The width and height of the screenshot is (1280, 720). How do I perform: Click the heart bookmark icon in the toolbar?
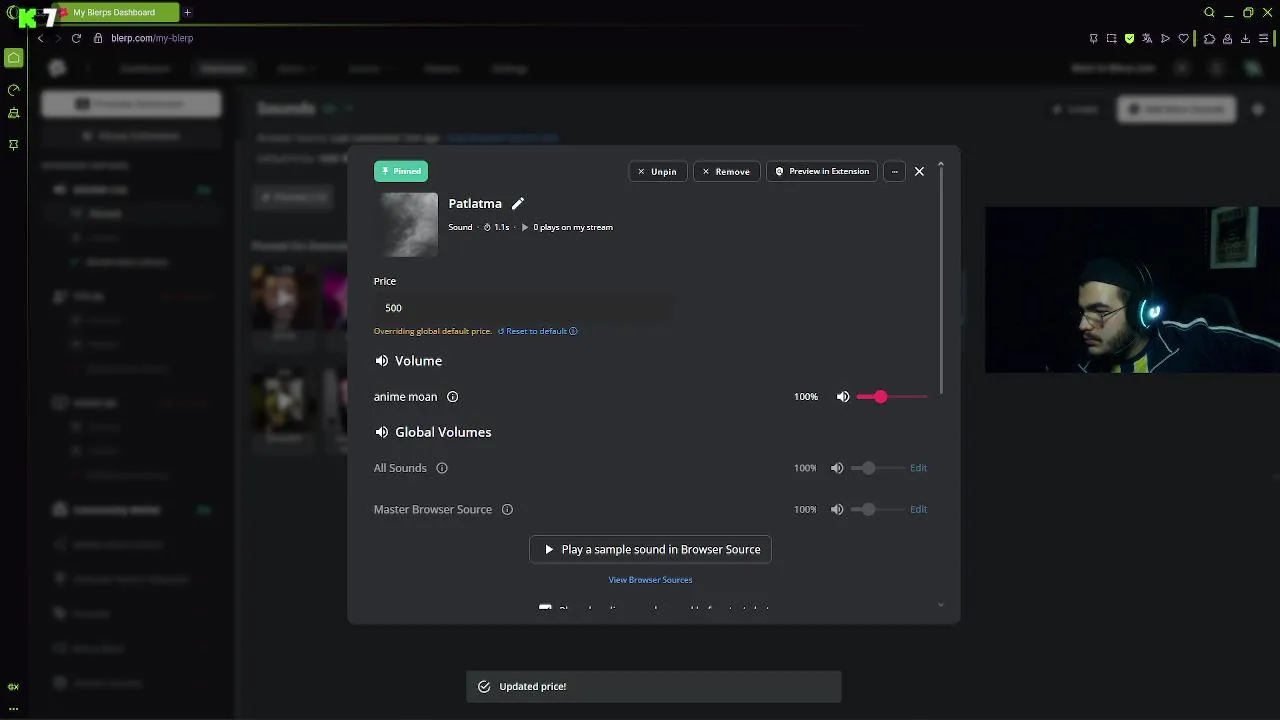click(x=1184, y=38)
